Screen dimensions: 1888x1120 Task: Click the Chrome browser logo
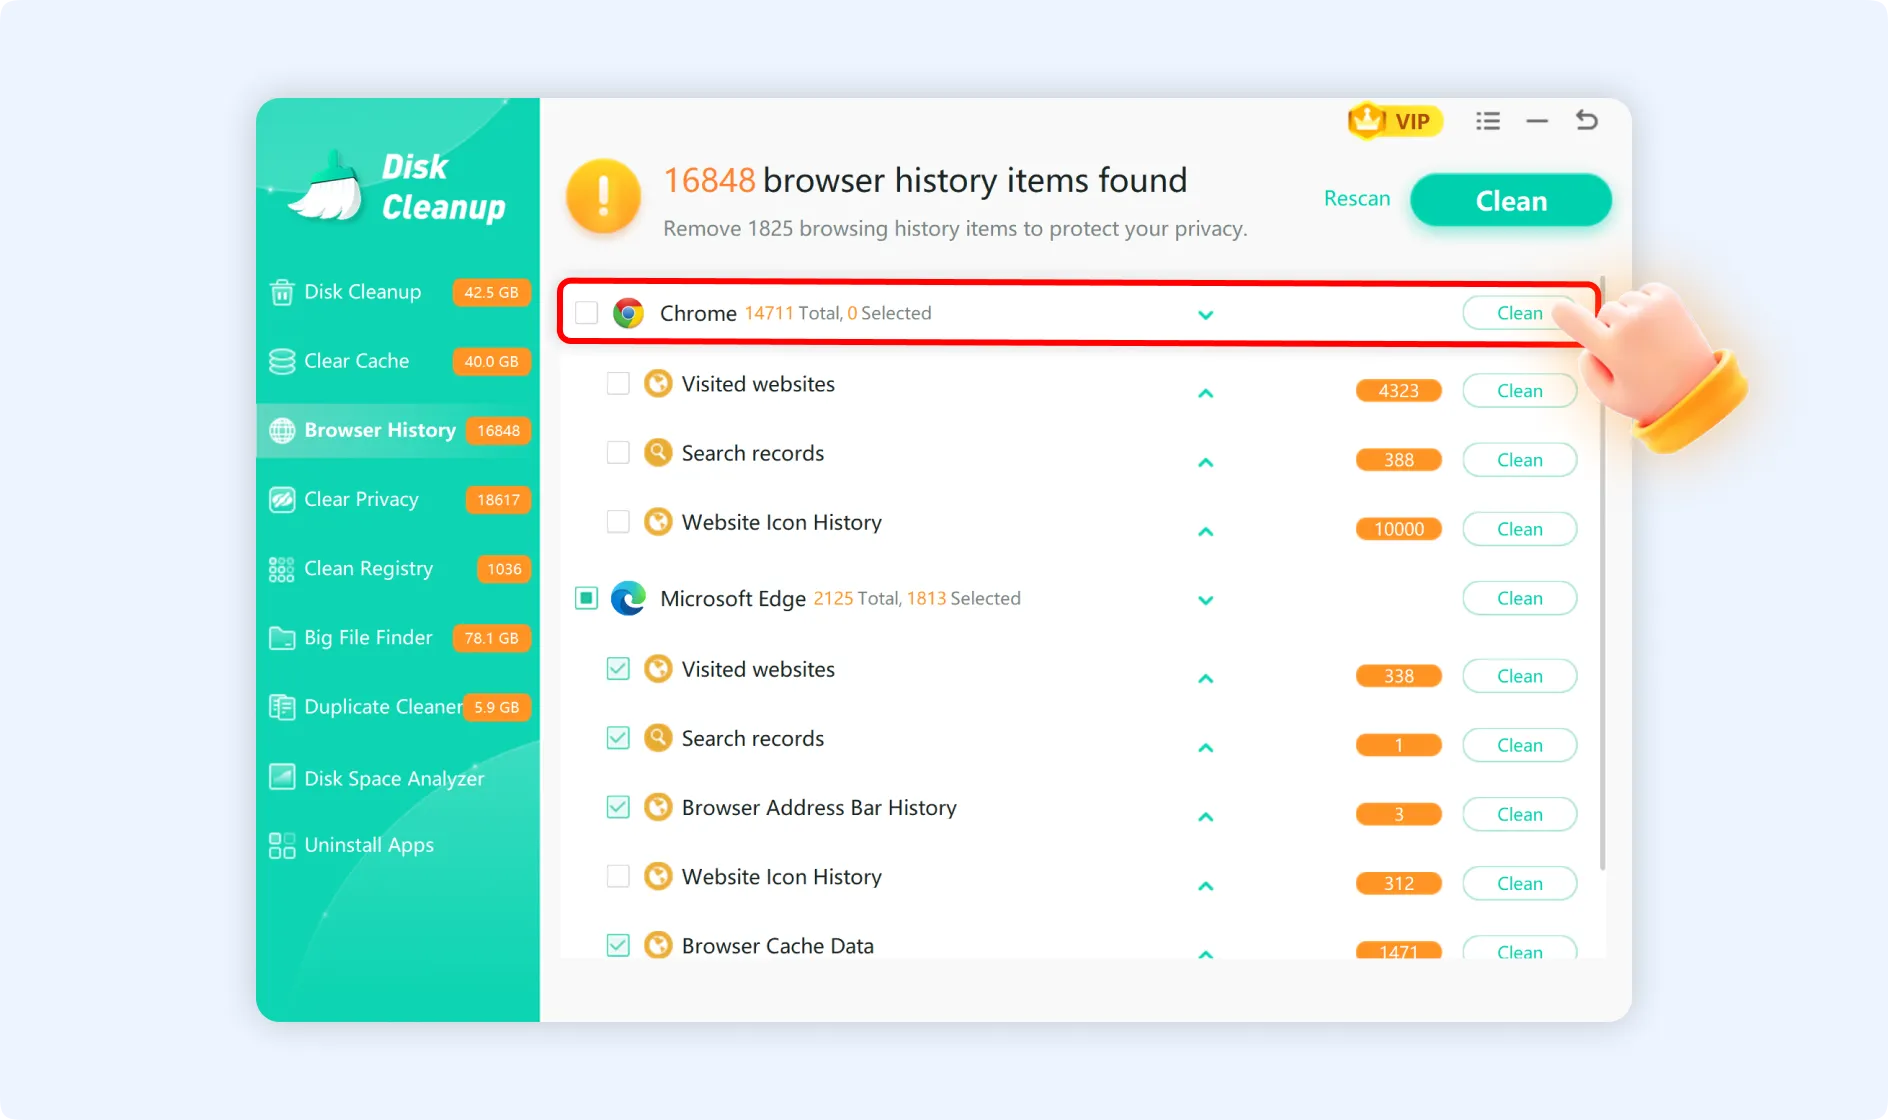point(628,313)
